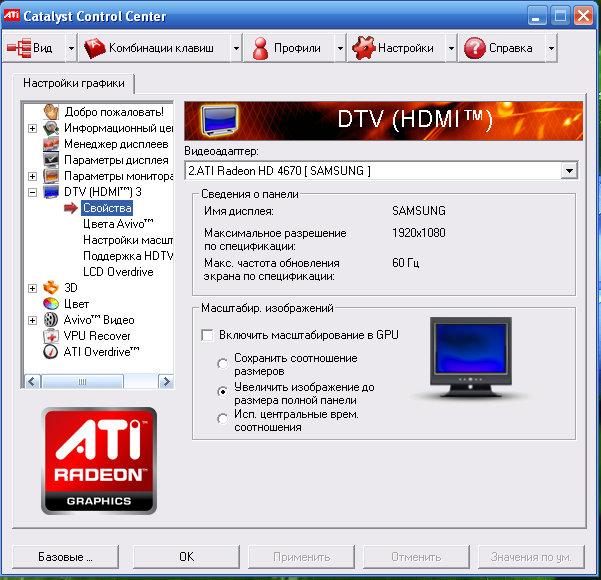
Task: Click the Информационный центр icon in the tree
Action: coord(51,128)
